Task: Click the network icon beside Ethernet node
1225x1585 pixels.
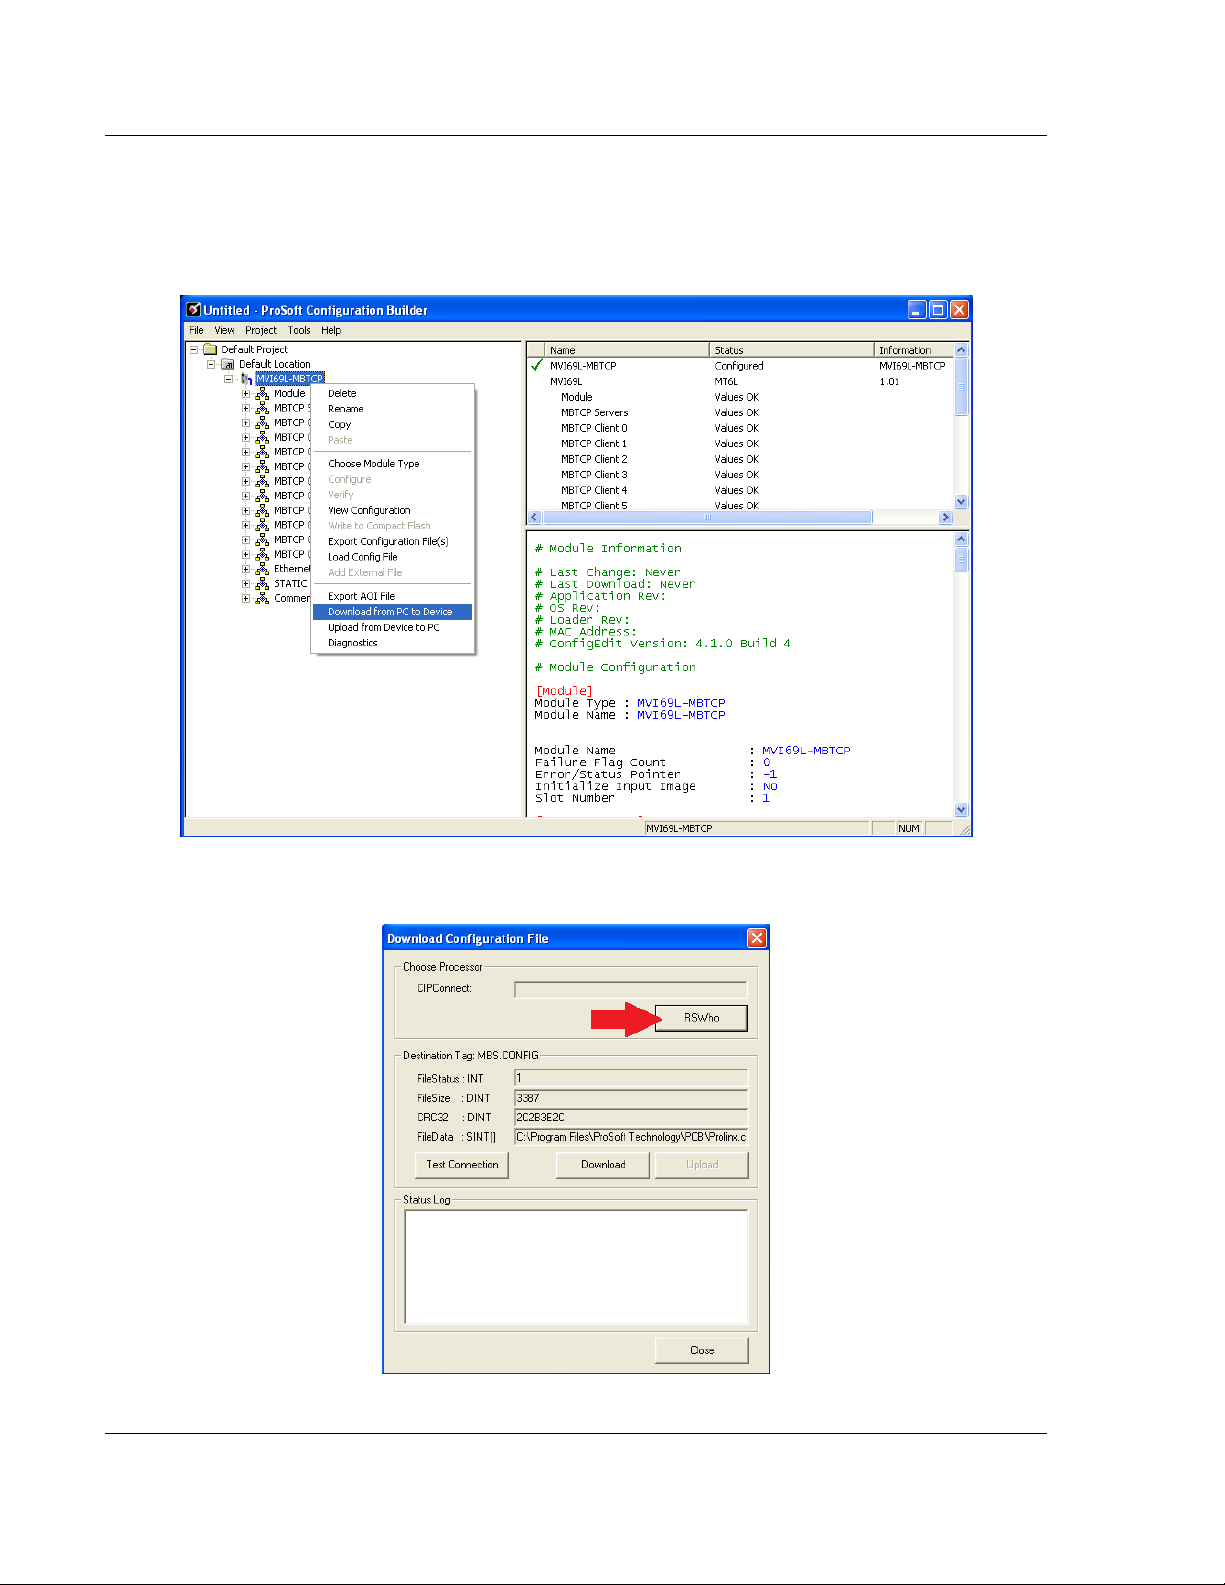Action: tap(262, 569)
